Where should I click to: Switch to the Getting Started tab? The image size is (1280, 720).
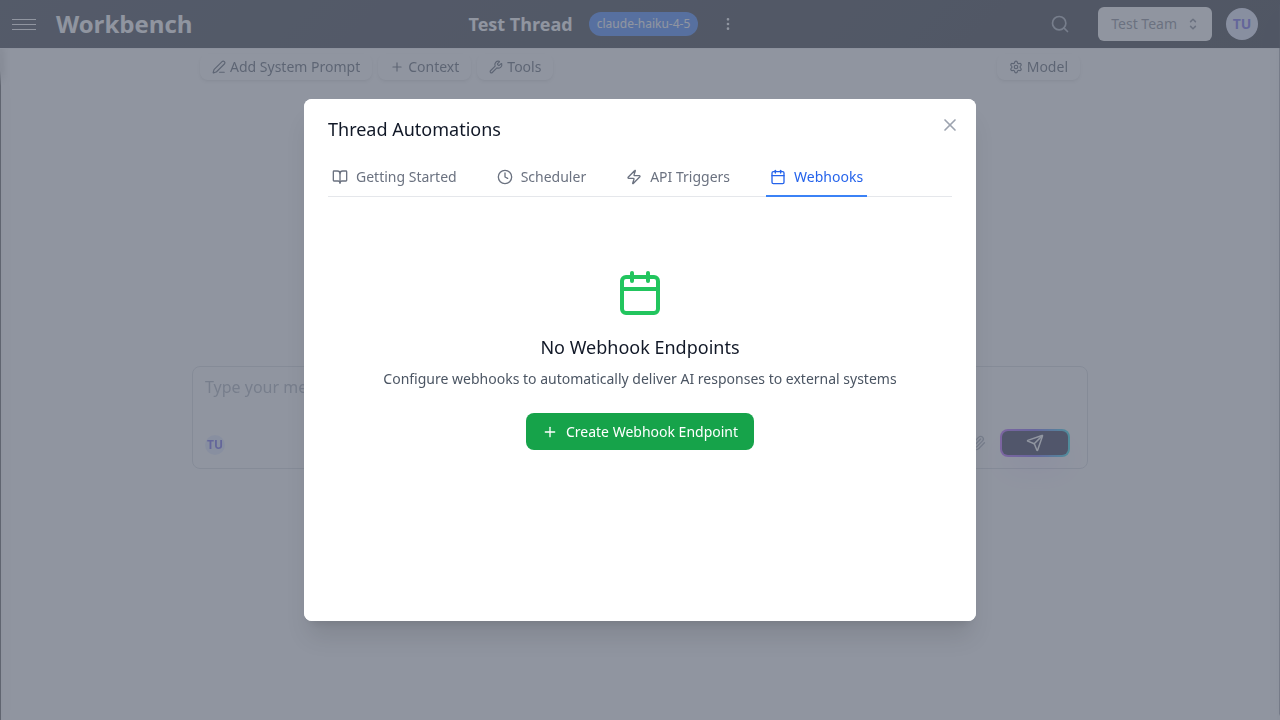coord(394,176)
